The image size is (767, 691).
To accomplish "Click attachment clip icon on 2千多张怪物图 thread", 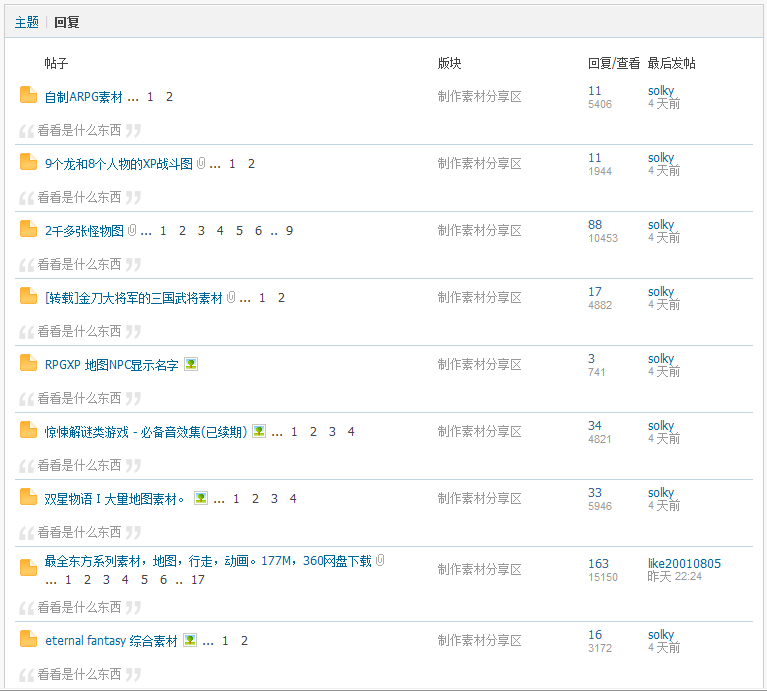I will coord(132,230).
